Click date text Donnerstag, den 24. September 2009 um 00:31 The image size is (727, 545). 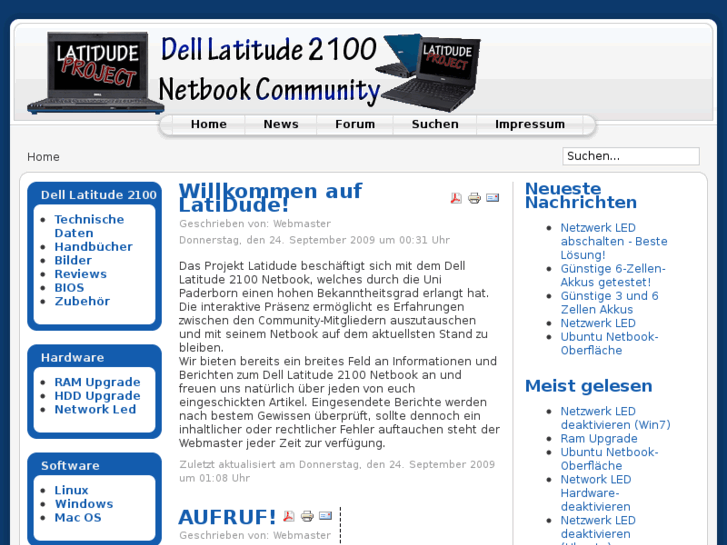click(x=314, y=240)
